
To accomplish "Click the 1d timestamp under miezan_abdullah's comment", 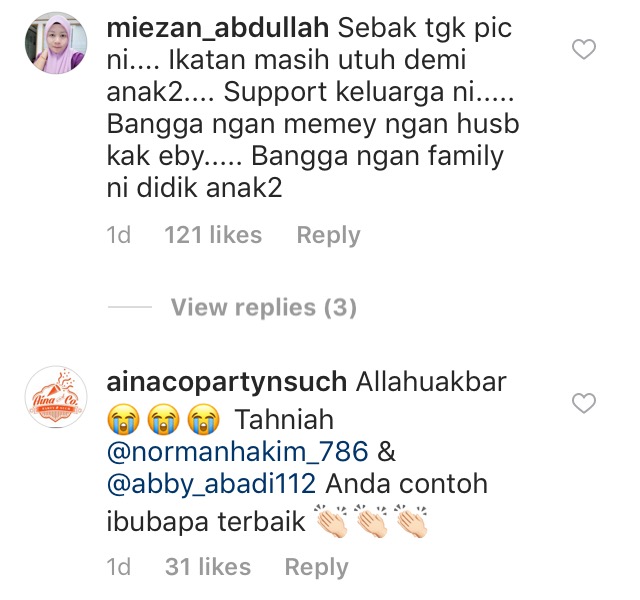I will tap(118, 235).
